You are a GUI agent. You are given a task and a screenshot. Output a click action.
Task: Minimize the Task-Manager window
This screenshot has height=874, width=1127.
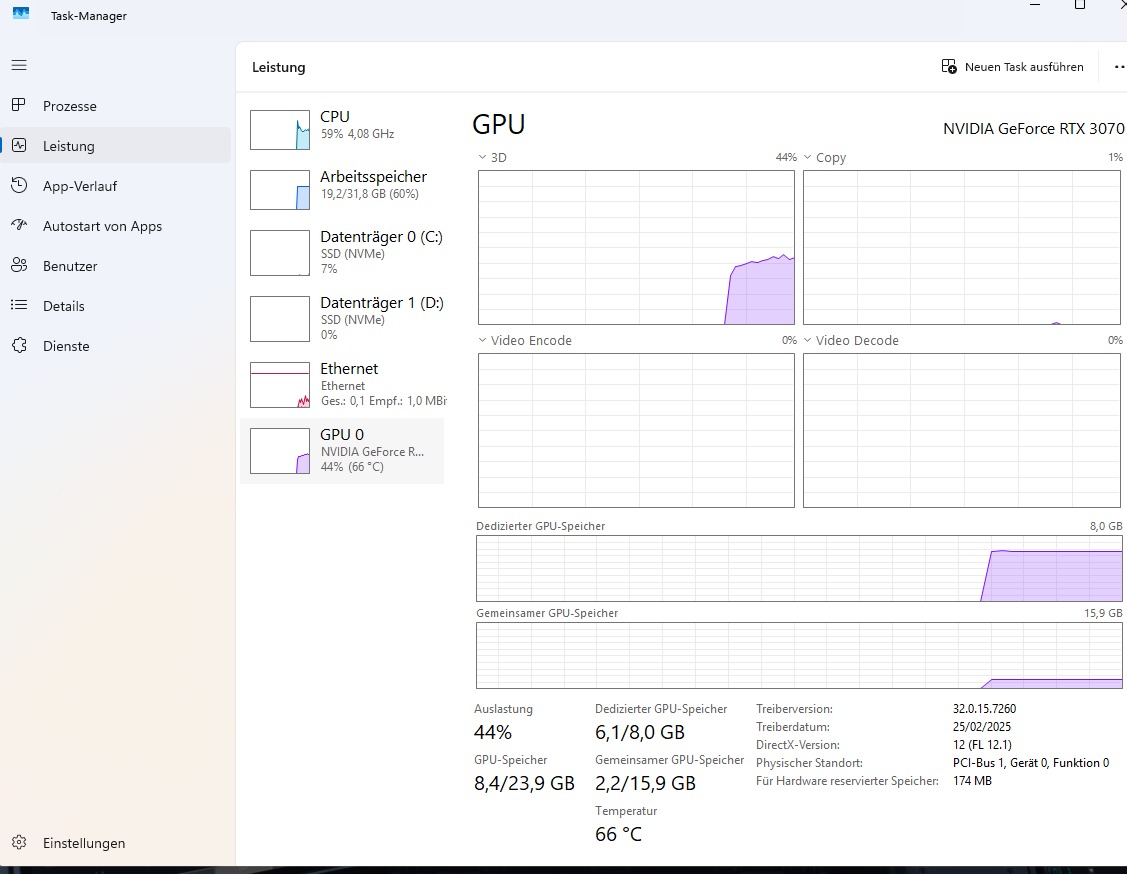pyautogui.click(x=1035, y=5)
